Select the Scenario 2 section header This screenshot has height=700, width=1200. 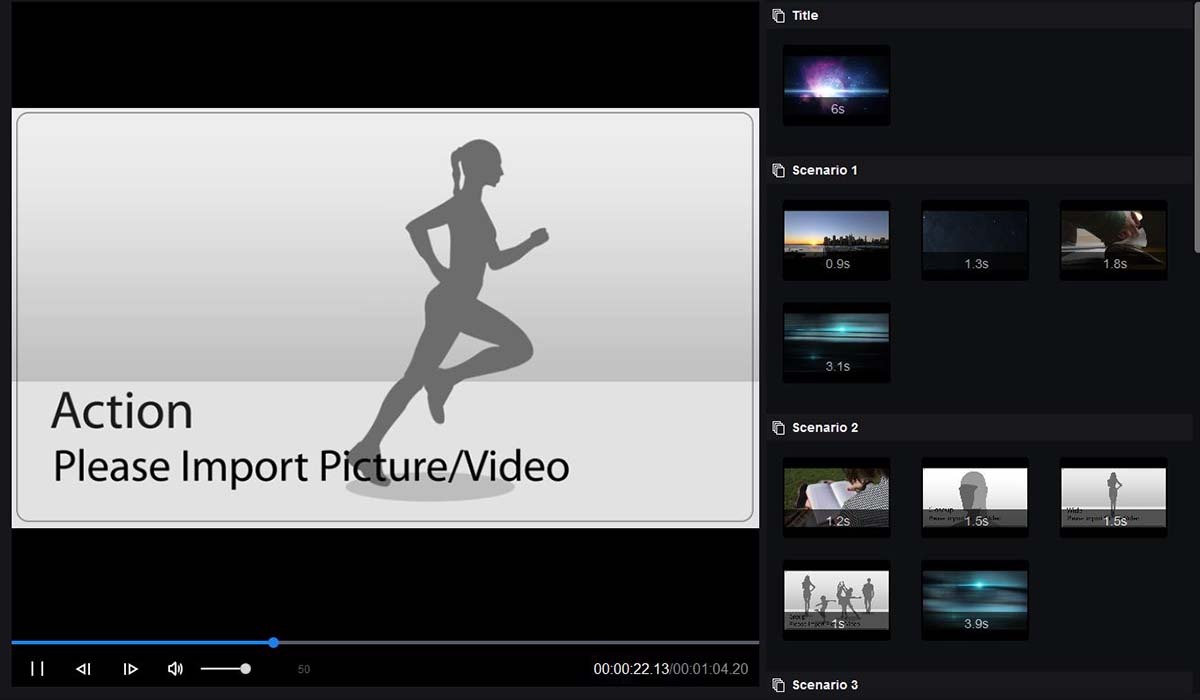point(826,427)
